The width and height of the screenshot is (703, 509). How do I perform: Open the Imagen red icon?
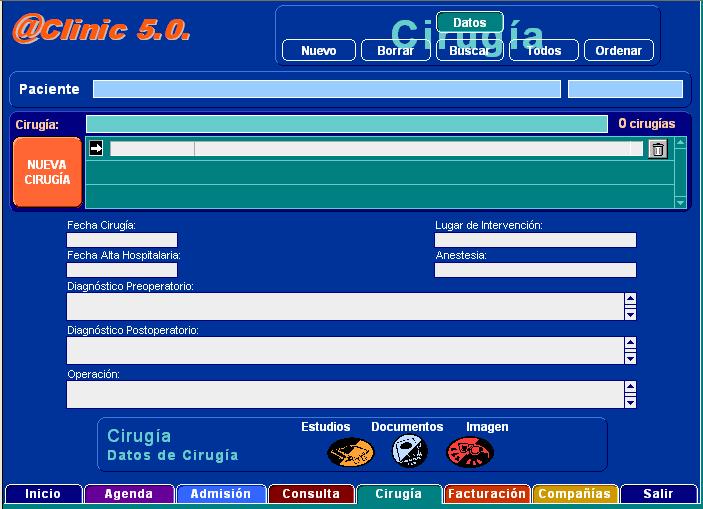pyautogui.click(x=470, y=452)
